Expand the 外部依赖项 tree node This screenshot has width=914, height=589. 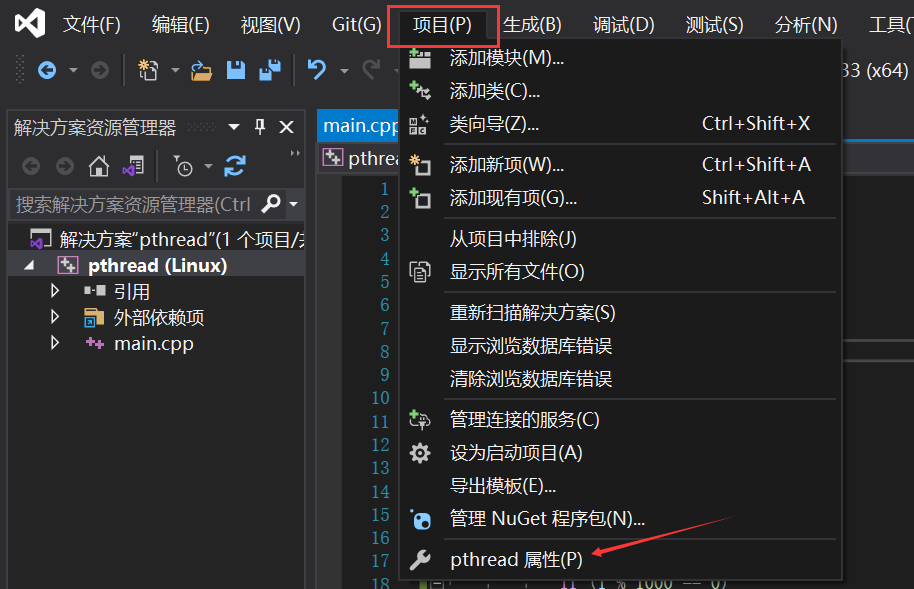[55, 317]
